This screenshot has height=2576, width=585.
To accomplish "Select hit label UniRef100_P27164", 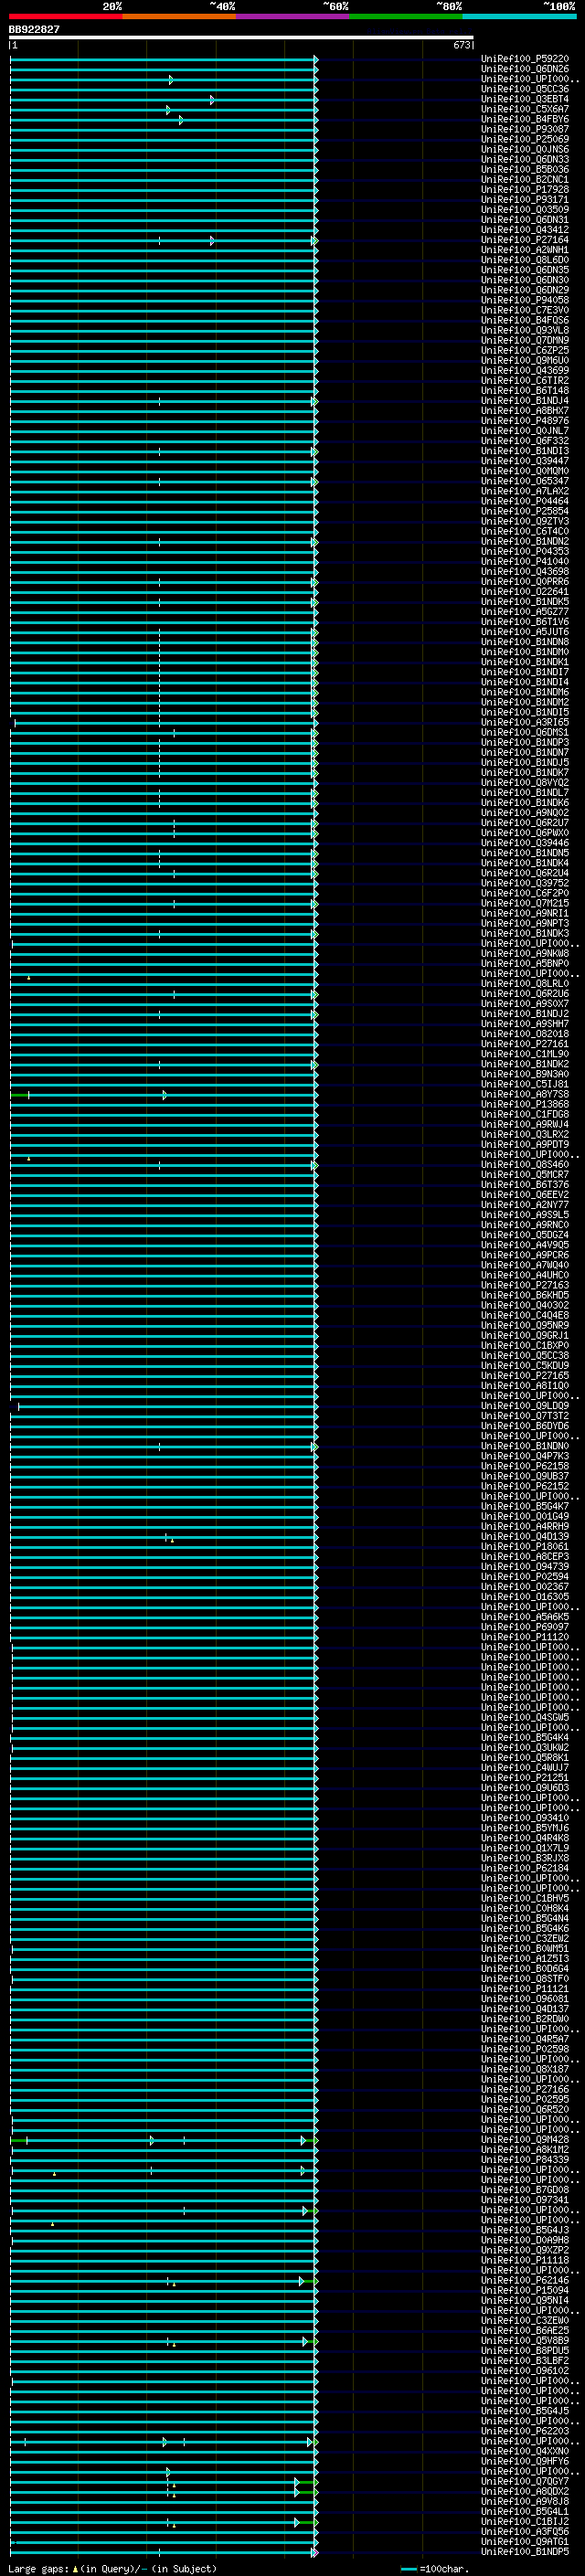I will click(x=525, y=240).
